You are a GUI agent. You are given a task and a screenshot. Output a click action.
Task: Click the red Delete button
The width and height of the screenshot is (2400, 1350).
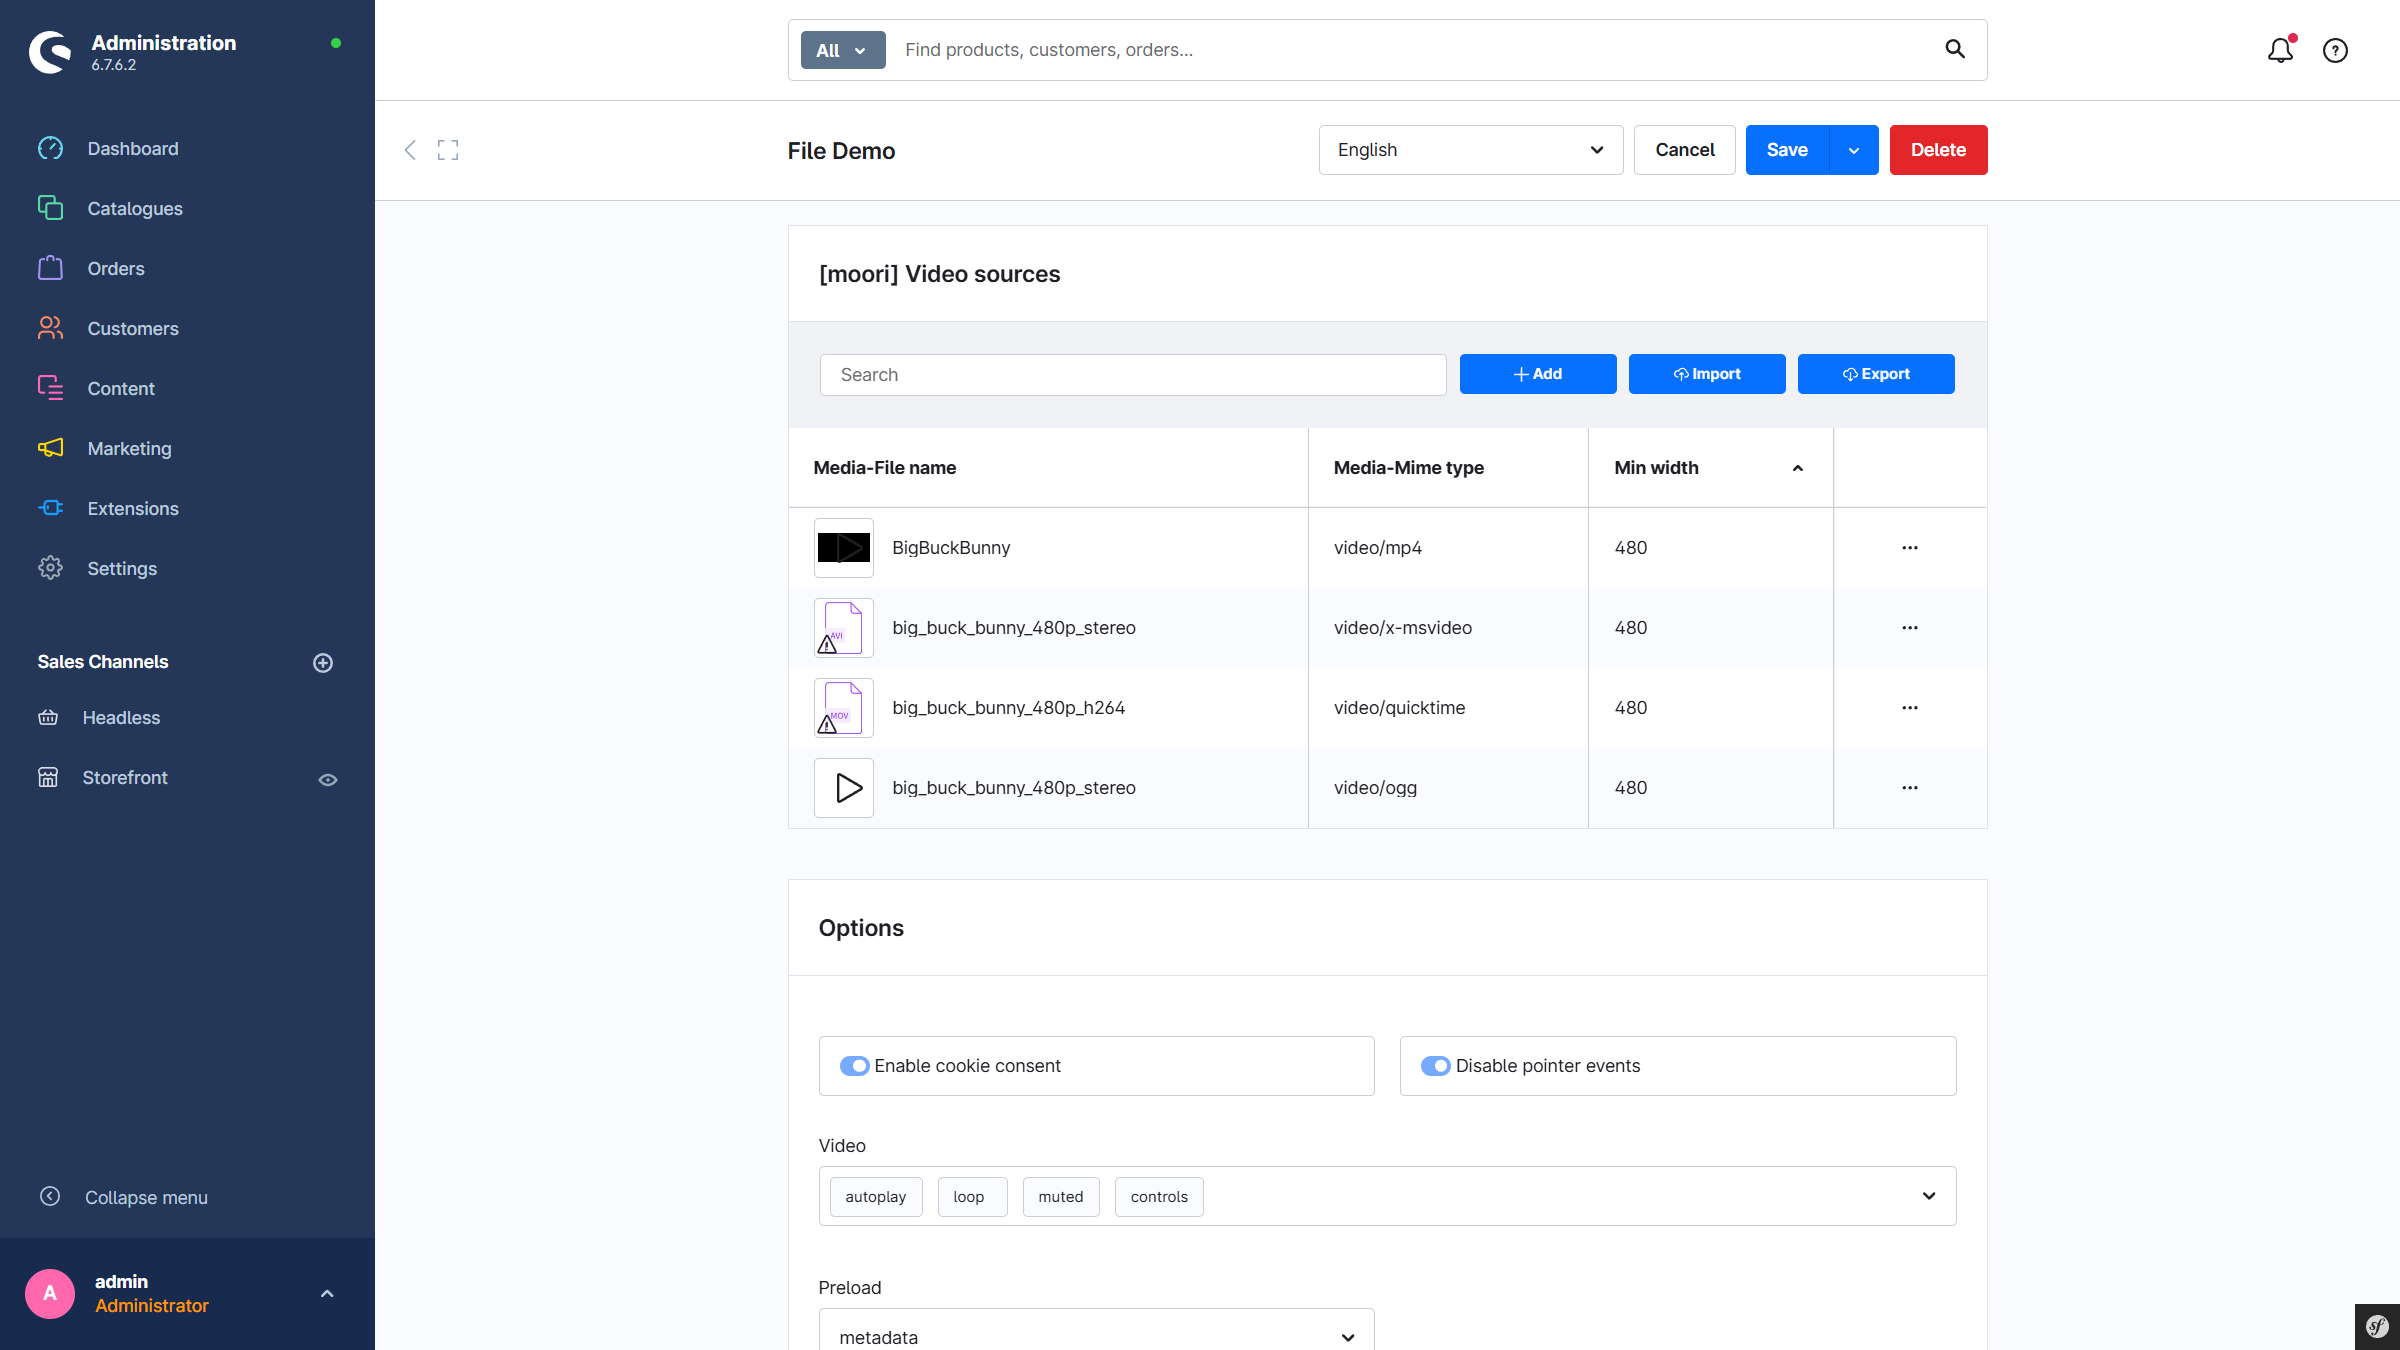tap(1938, 150)
